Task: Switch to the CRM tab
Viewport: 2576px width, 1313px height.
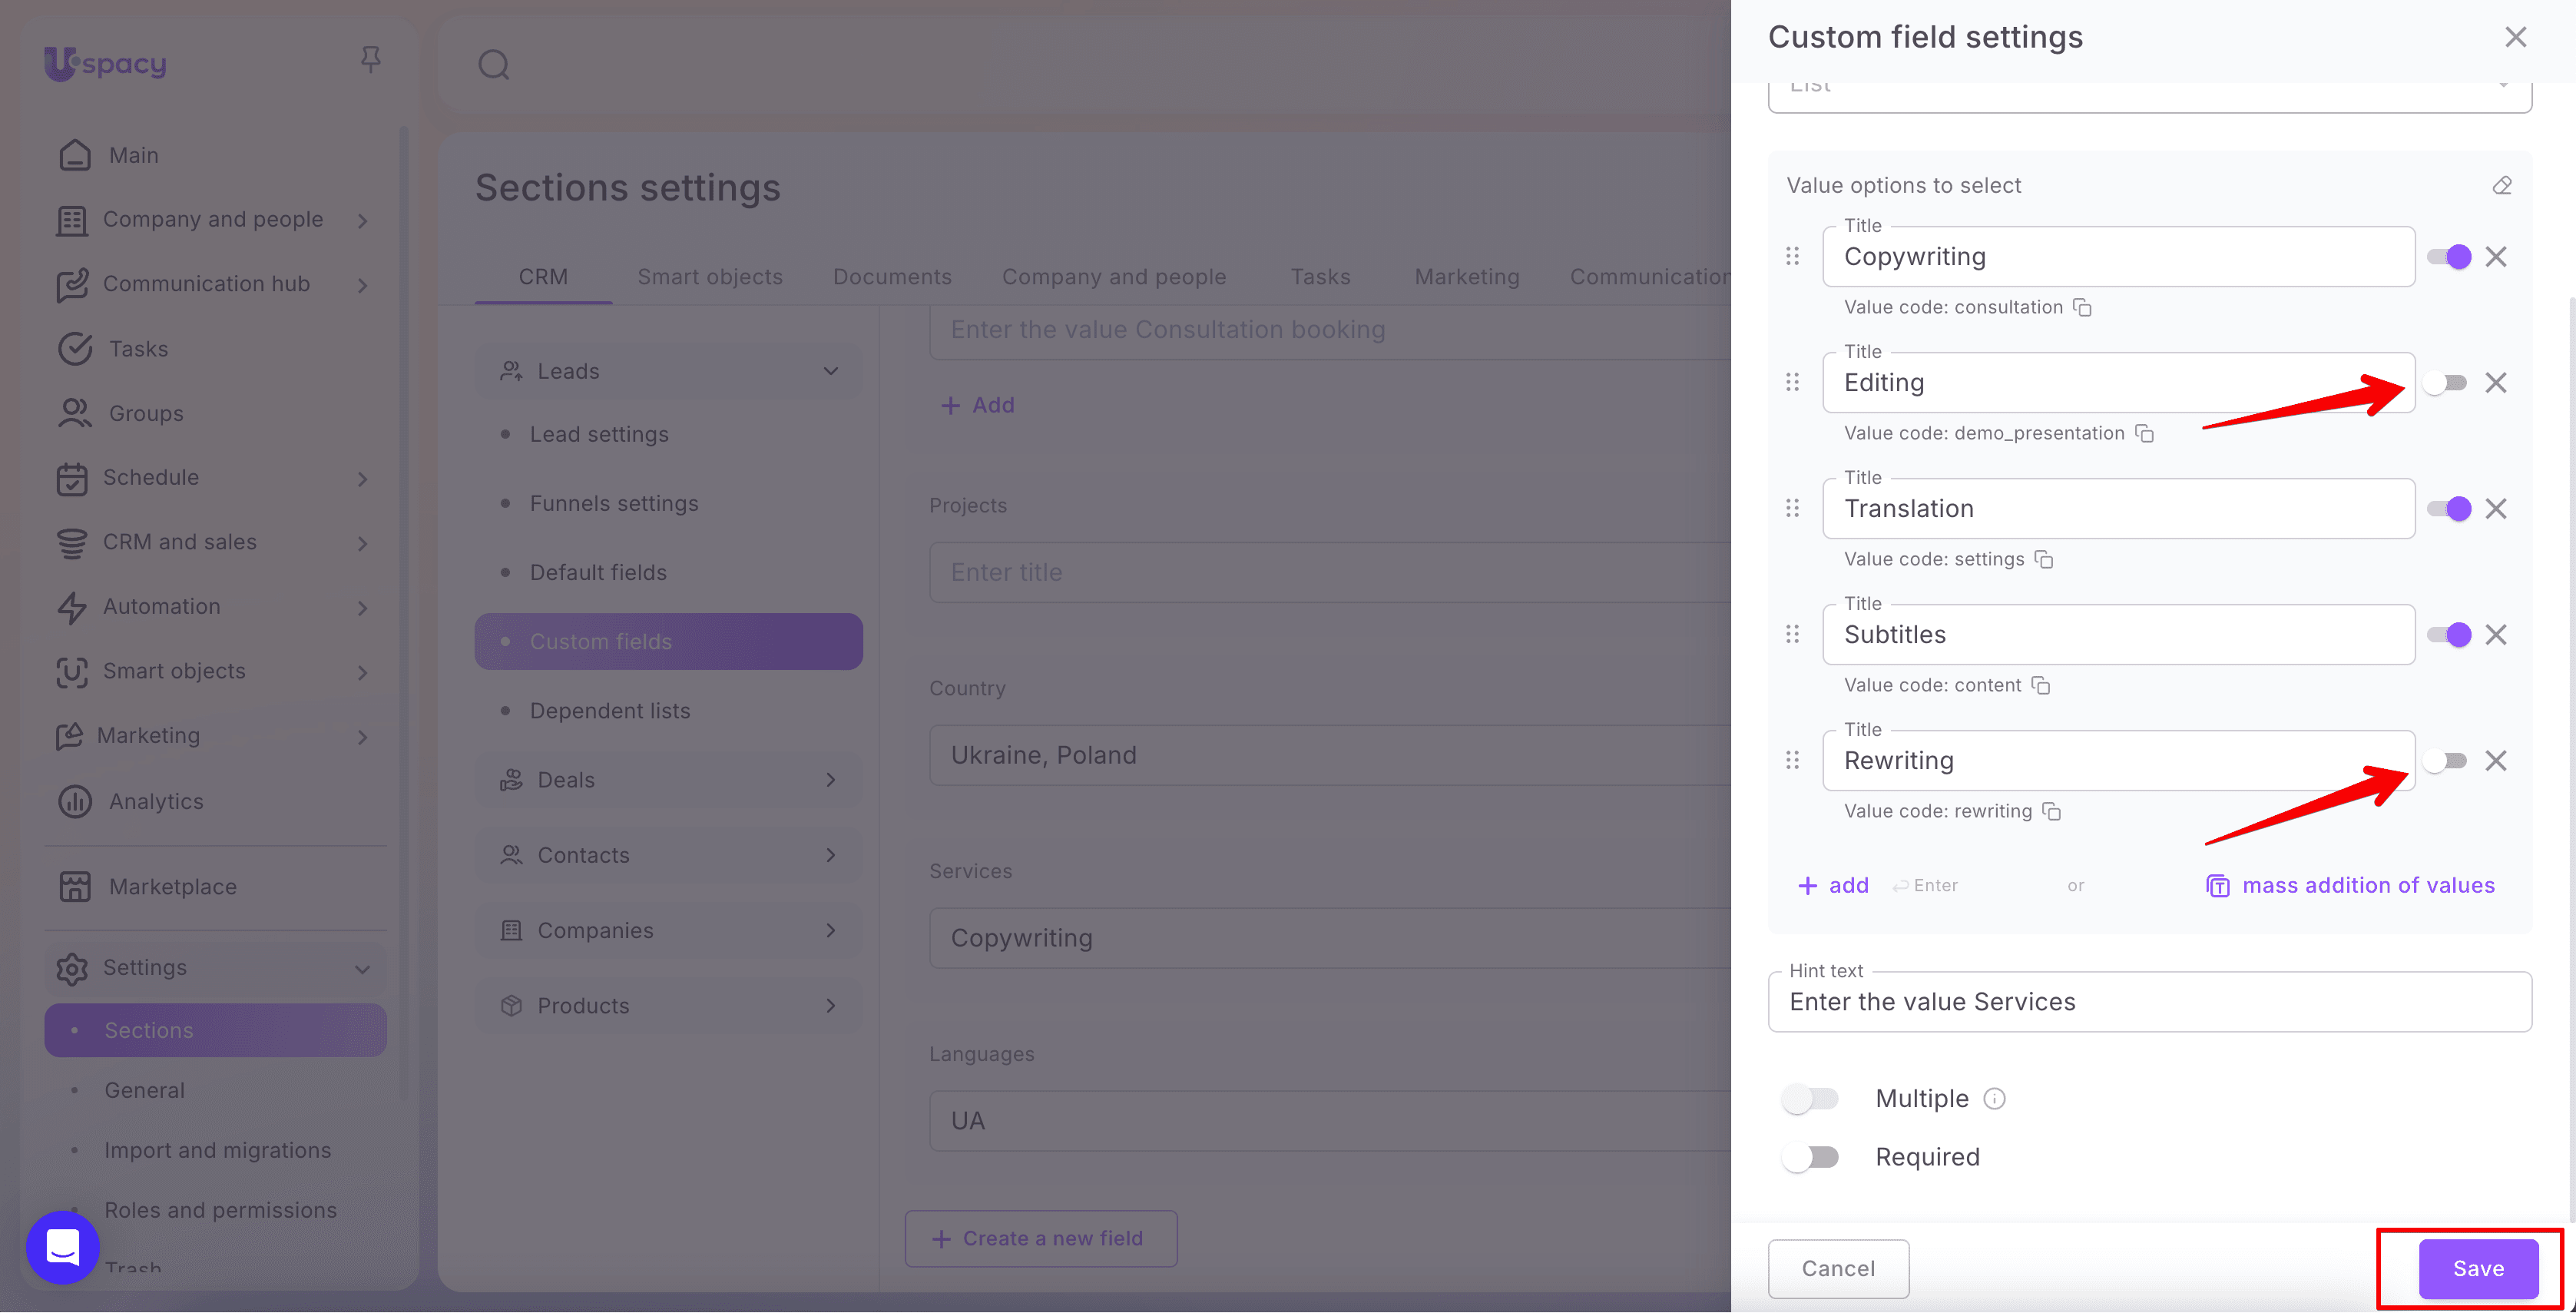Action: point(543,277)
